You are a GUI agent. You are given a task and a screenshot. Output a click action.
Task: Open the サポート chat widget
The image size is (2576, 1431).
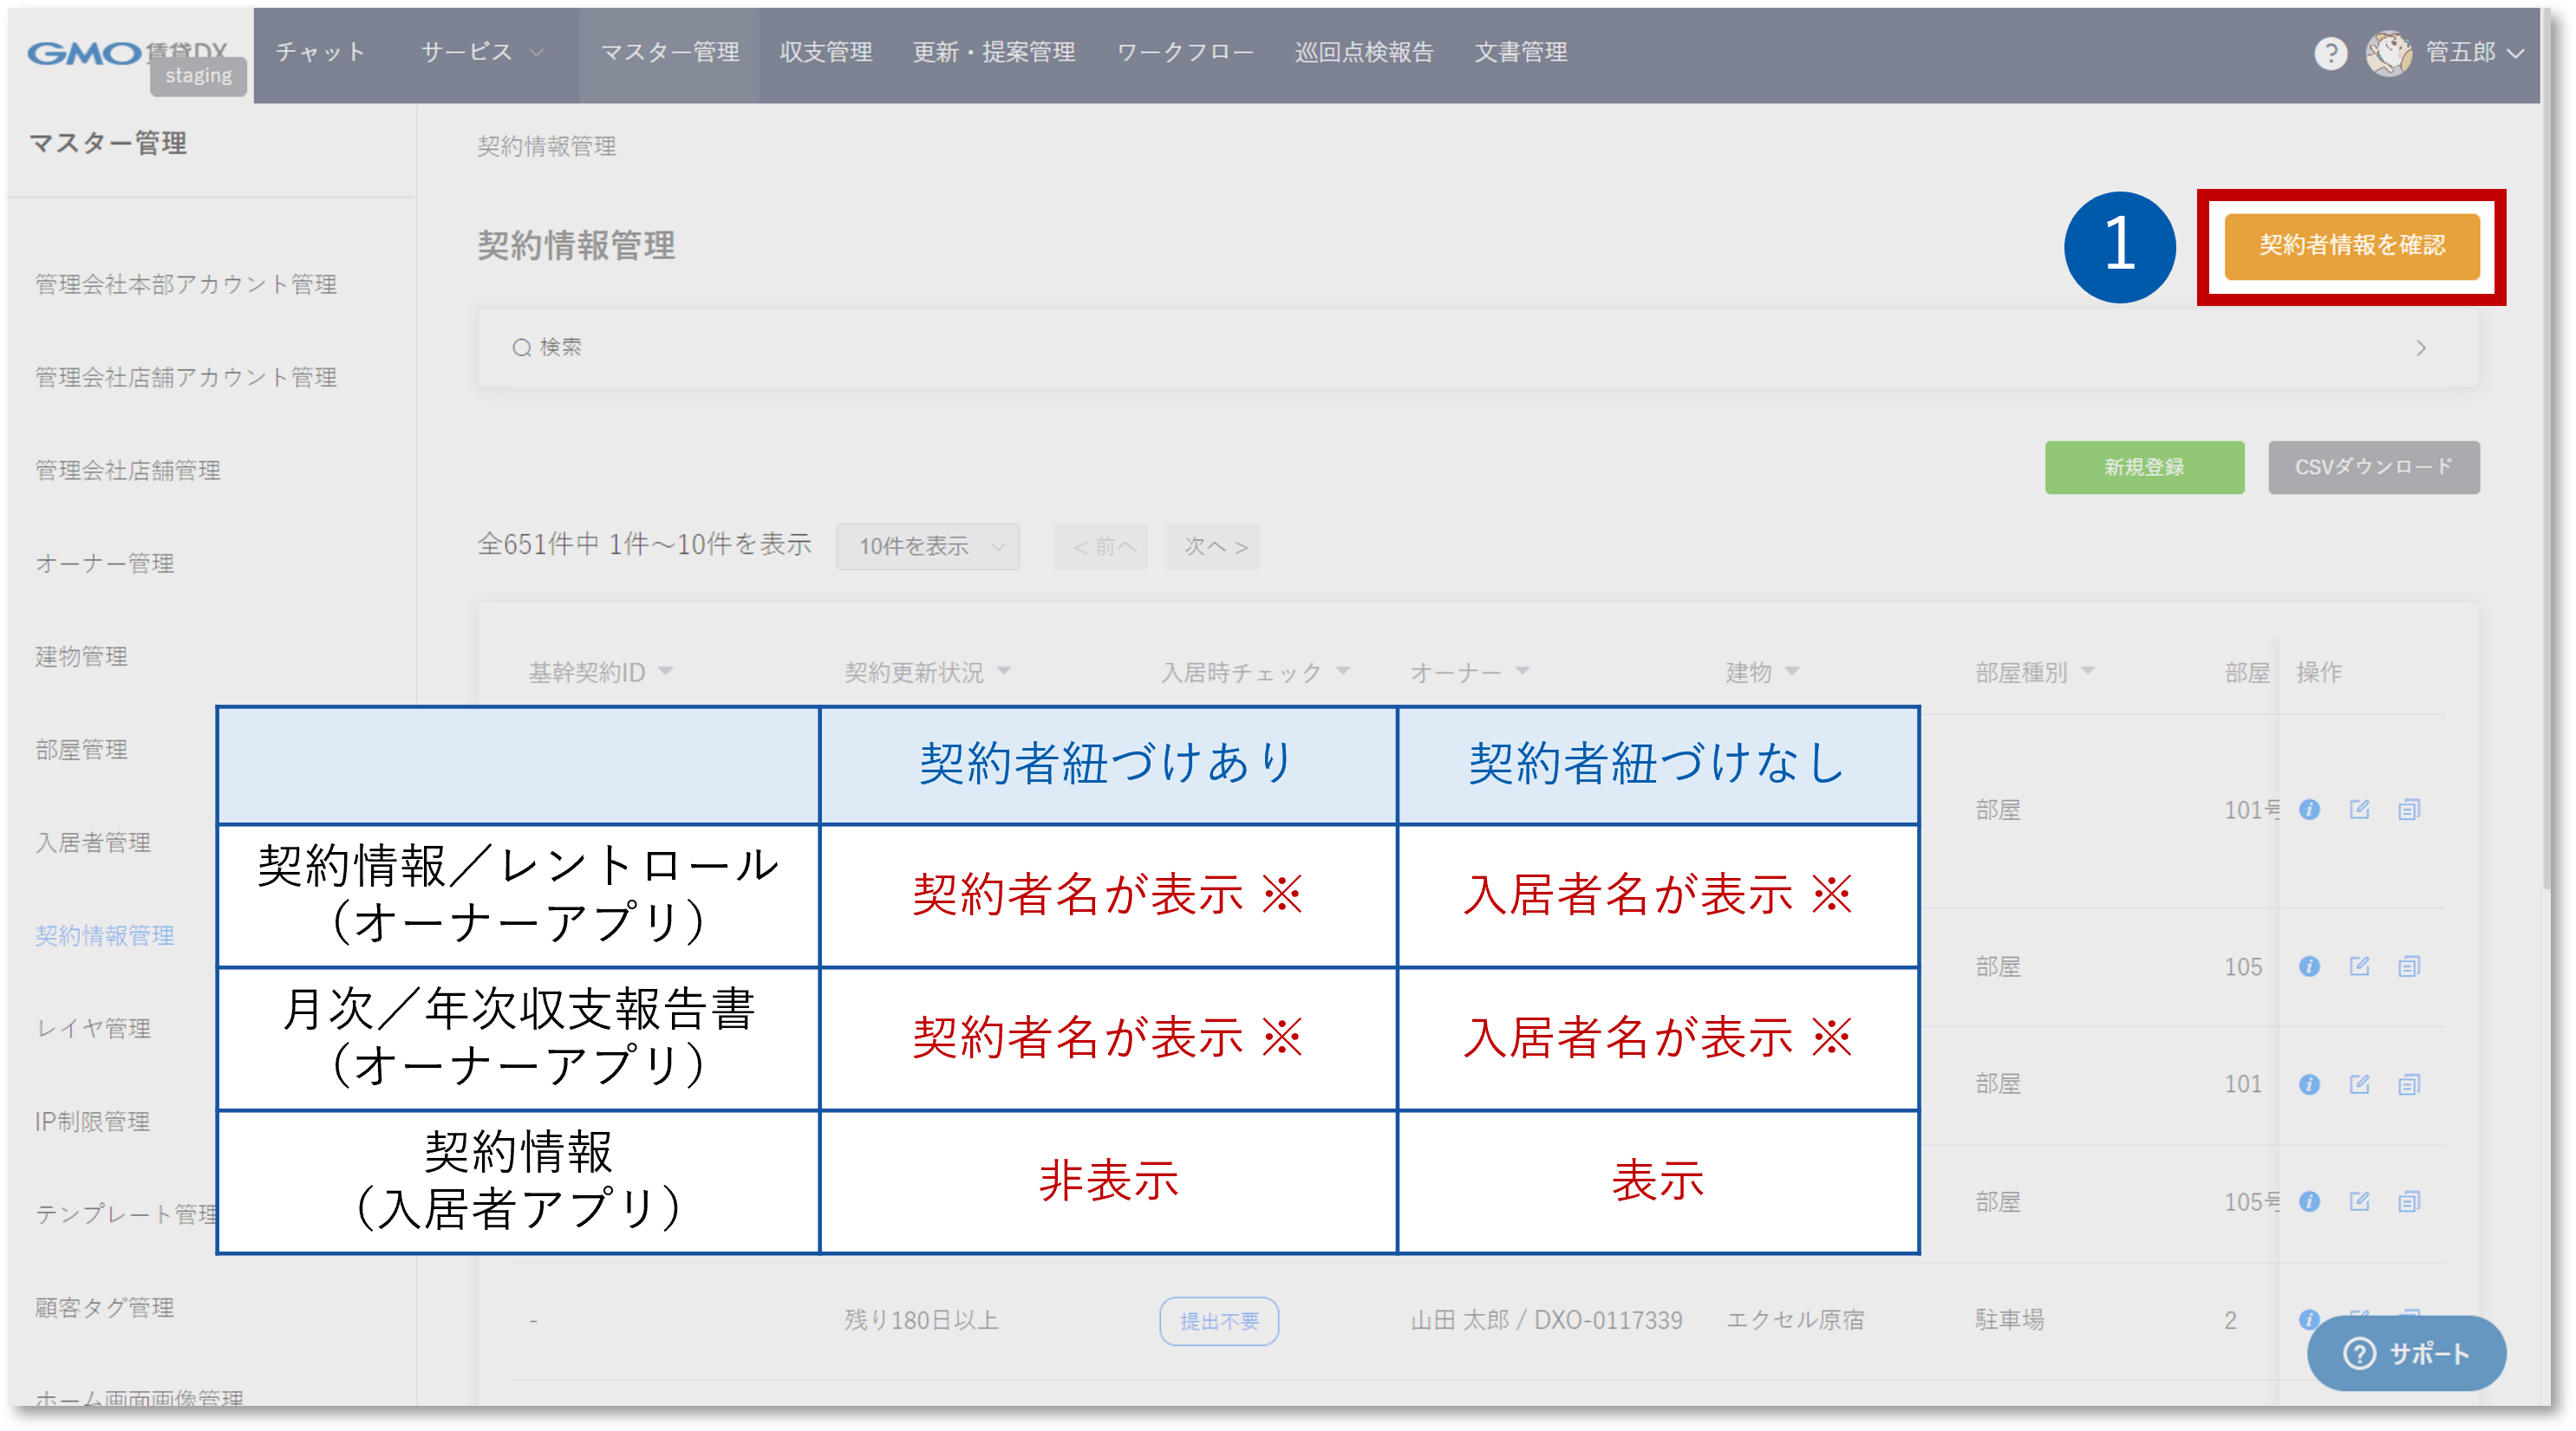2406,1353
